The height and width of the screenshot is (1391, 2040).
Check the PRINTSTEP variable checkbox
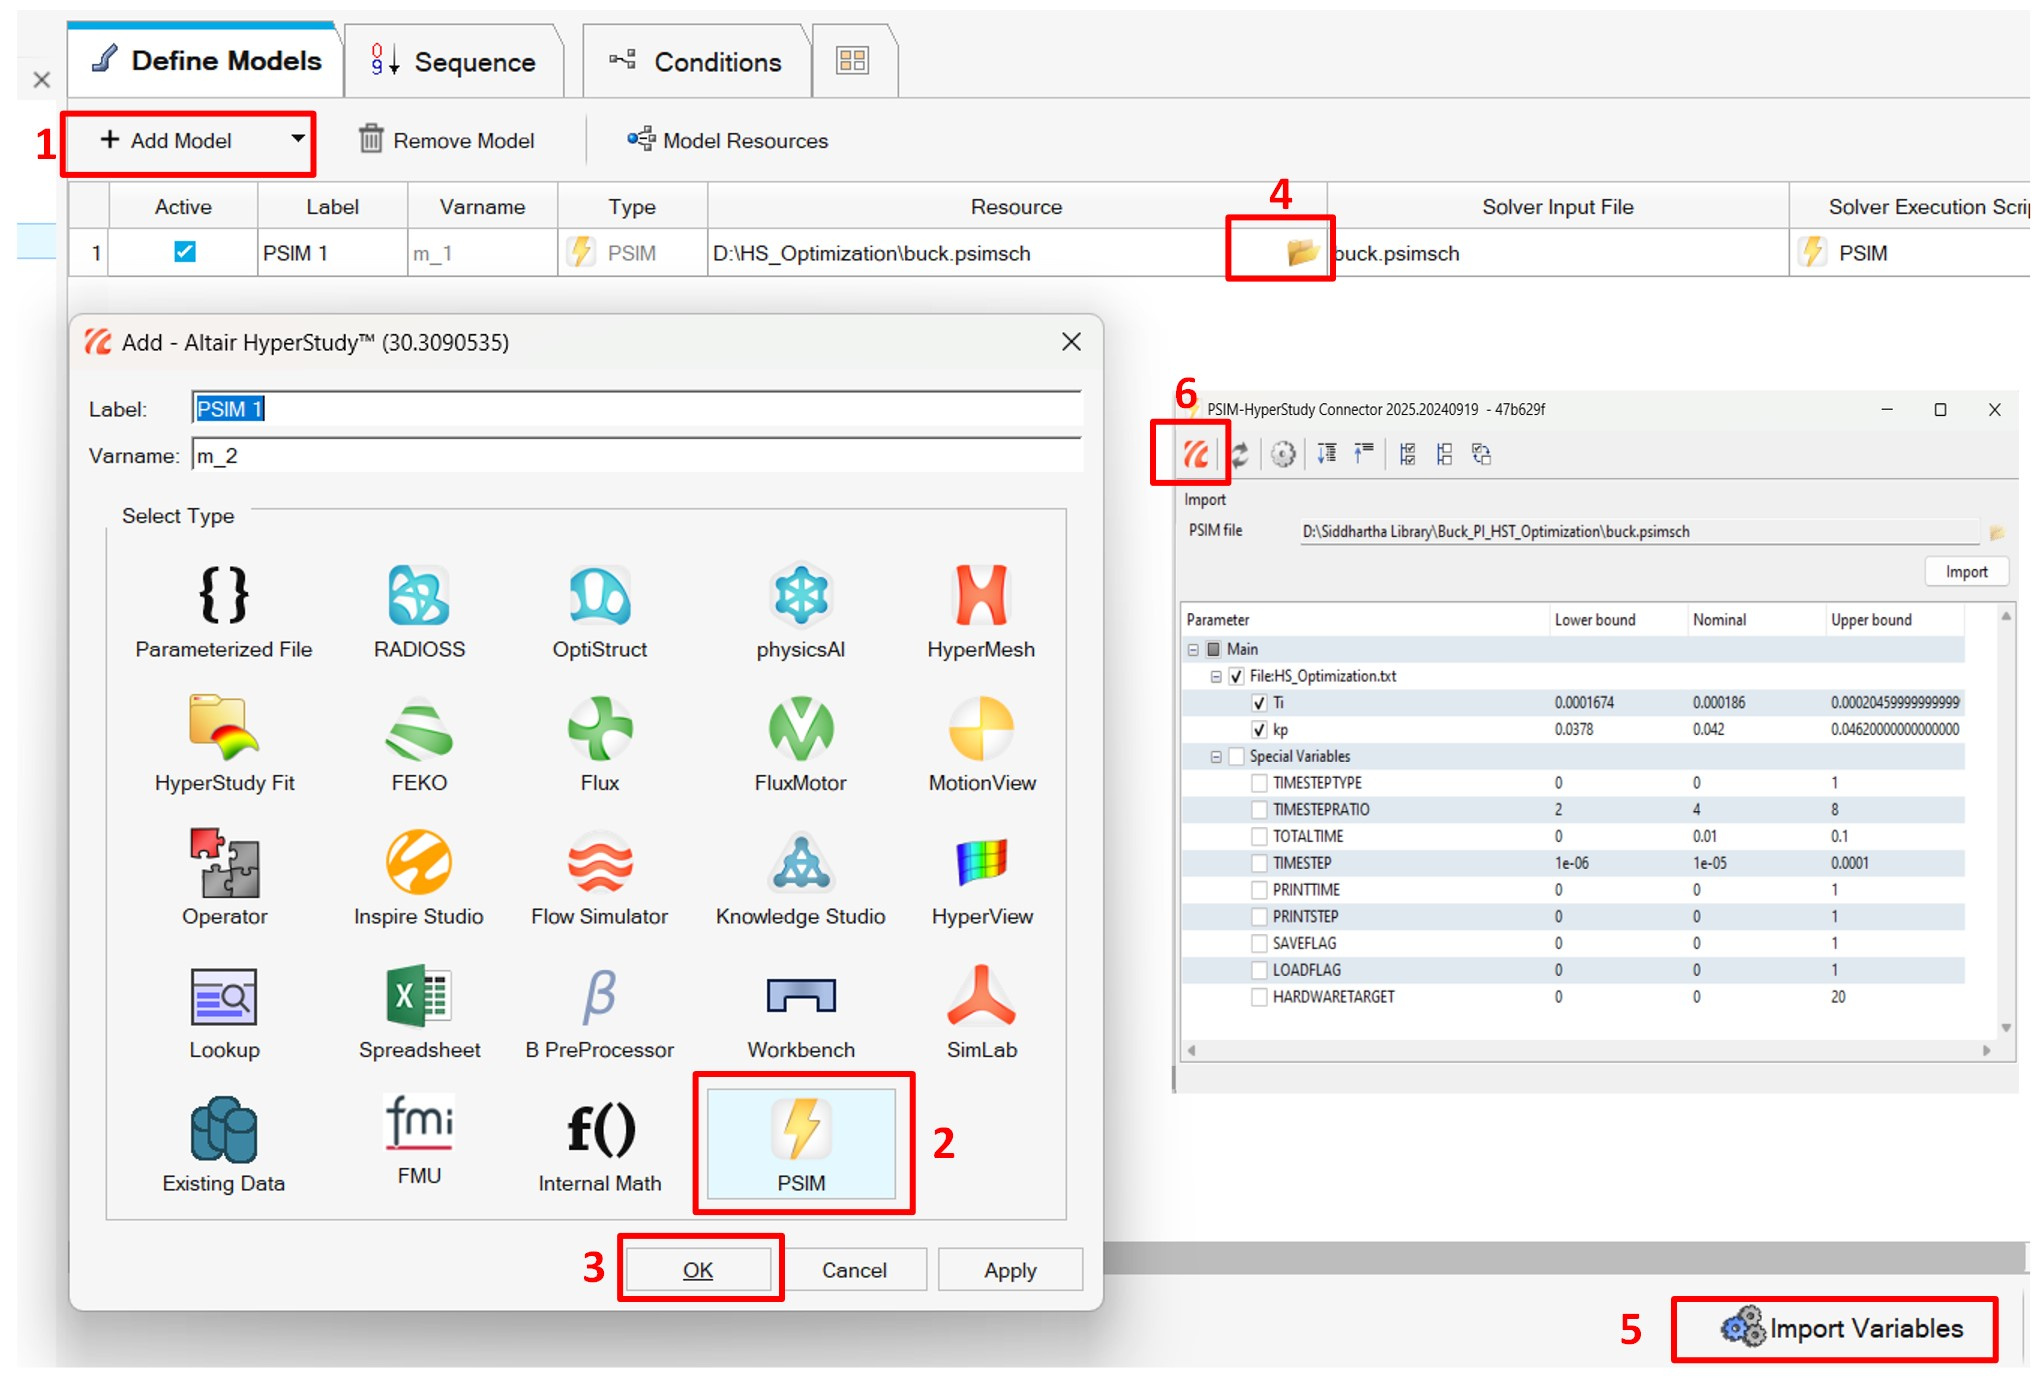click(1259, 916)
